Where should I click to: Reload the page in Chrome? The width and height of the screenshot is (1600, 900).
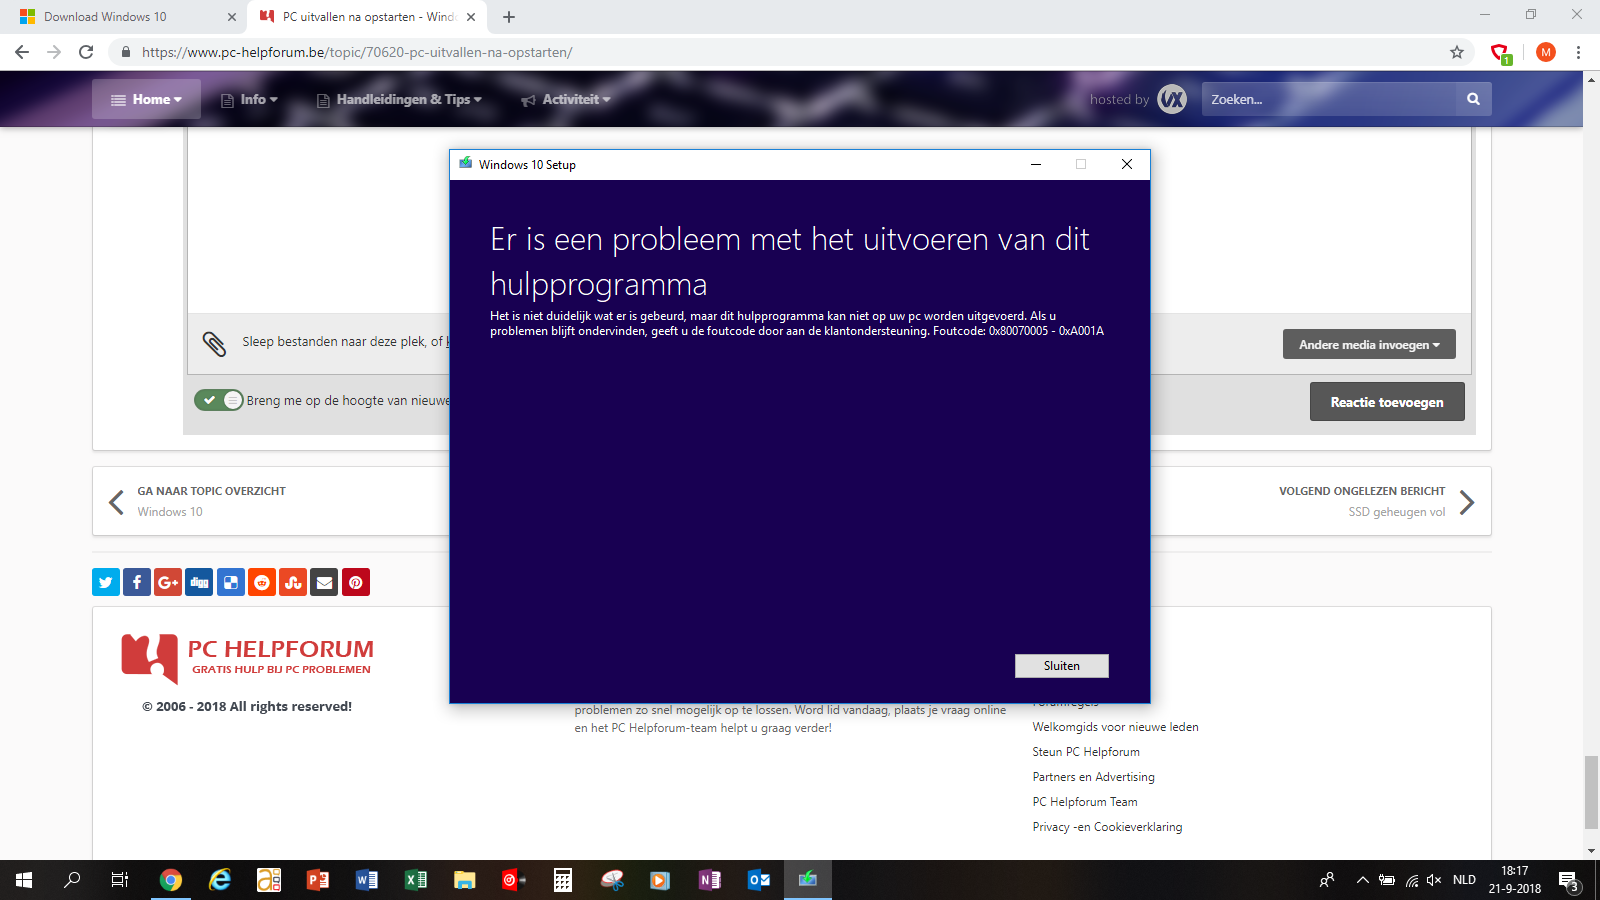point(86,52)
